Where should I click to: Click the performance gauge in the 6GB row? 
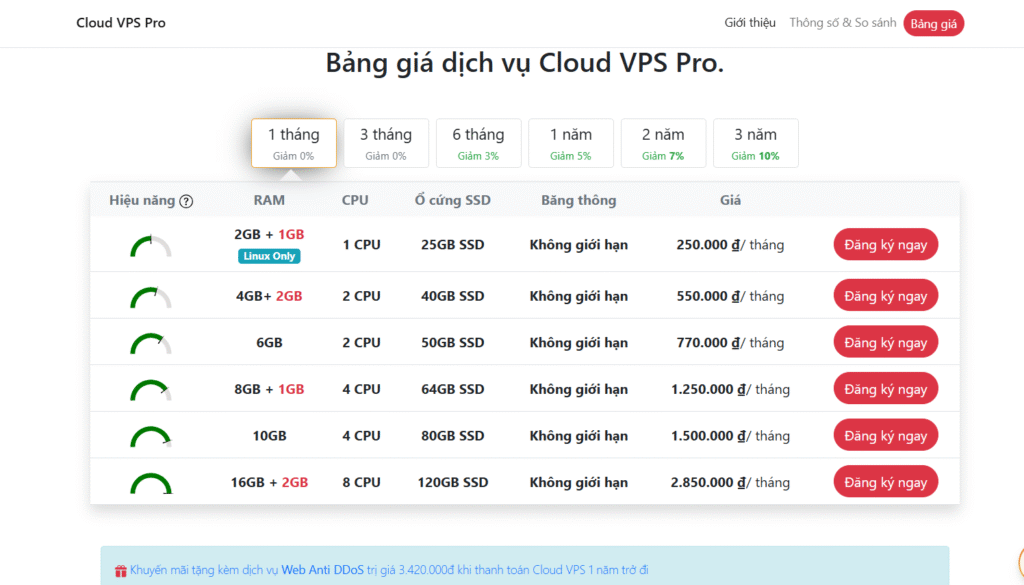tap(150, 344)
